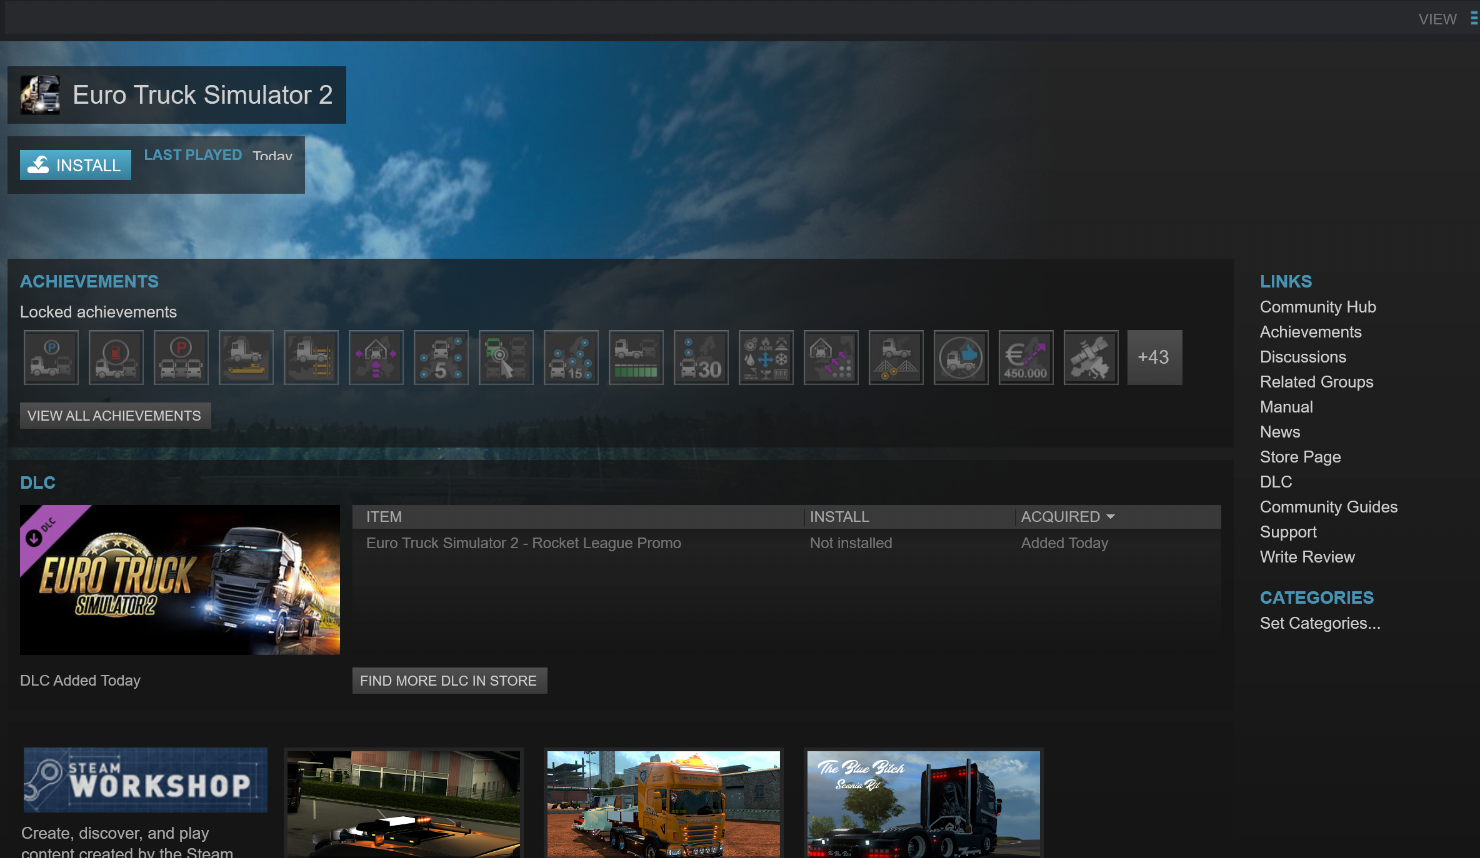Image resolution: width=1480 pixels, height=858 pixels.
Task: Click the Write Review link
Action: coord(1308,557)
